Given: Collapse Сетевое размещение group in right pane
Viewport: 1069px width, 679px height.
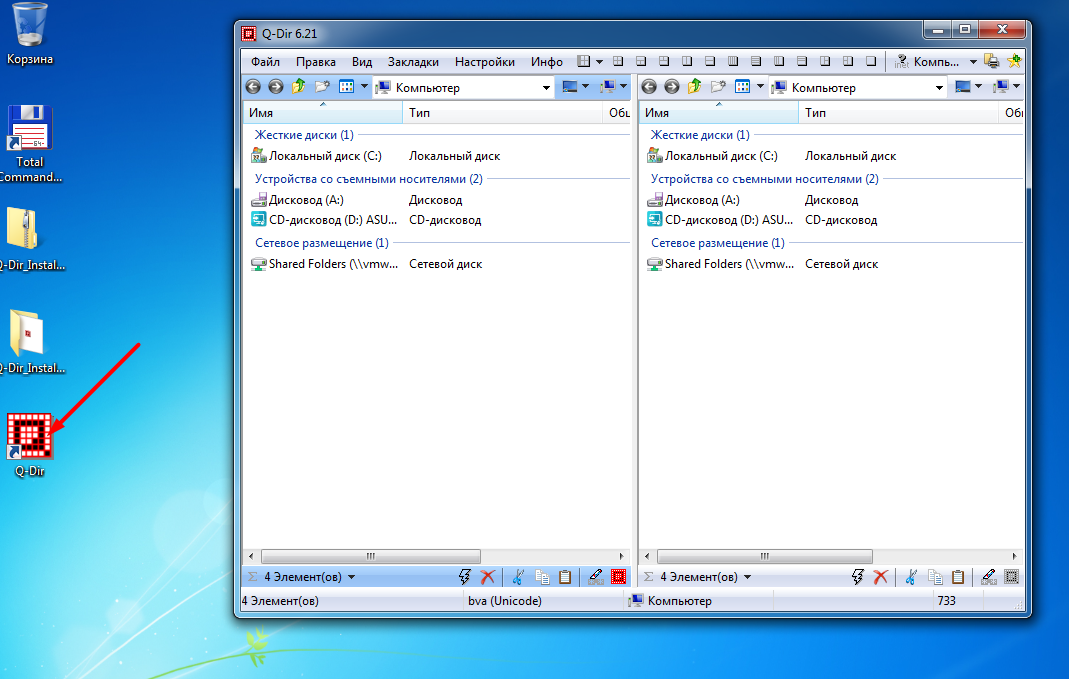Looking at the screenshot, I should [x=717, y=243].
